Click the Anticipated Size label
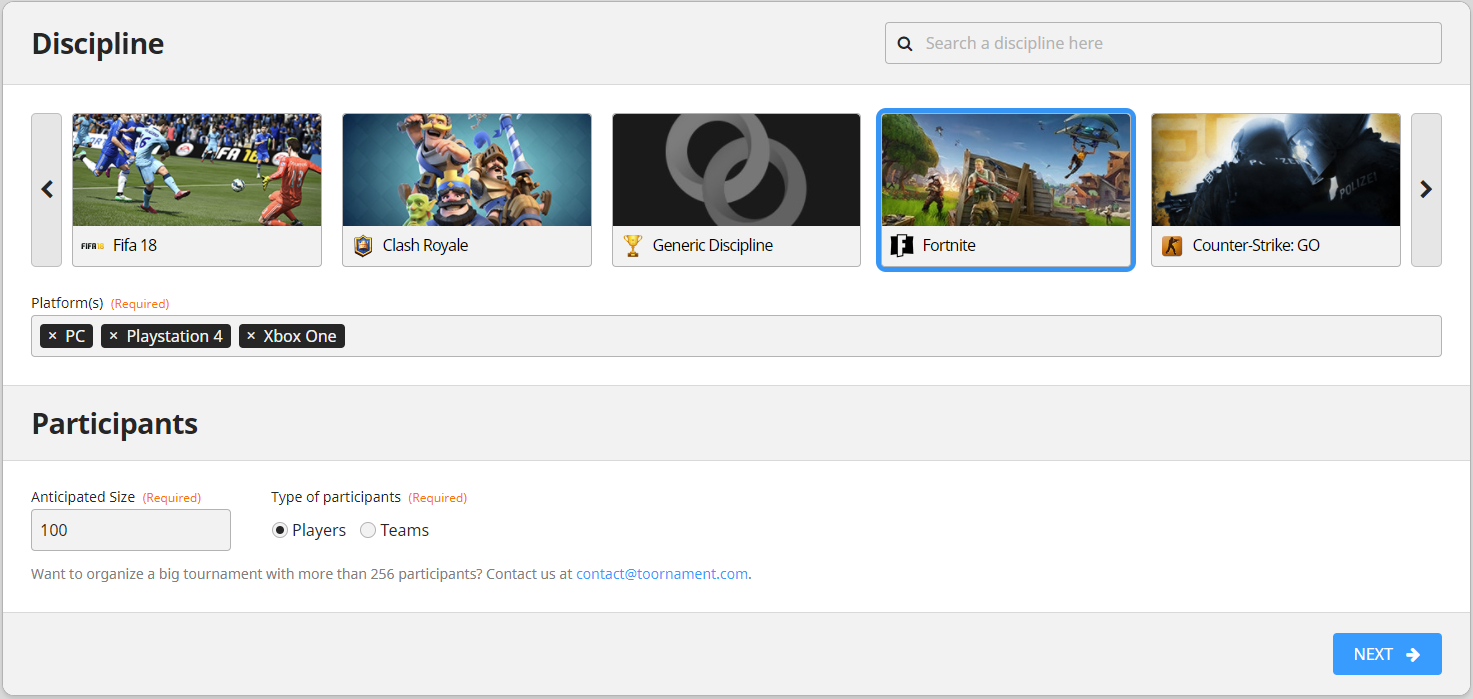1473x699 pixels. (x=83, y=497)
